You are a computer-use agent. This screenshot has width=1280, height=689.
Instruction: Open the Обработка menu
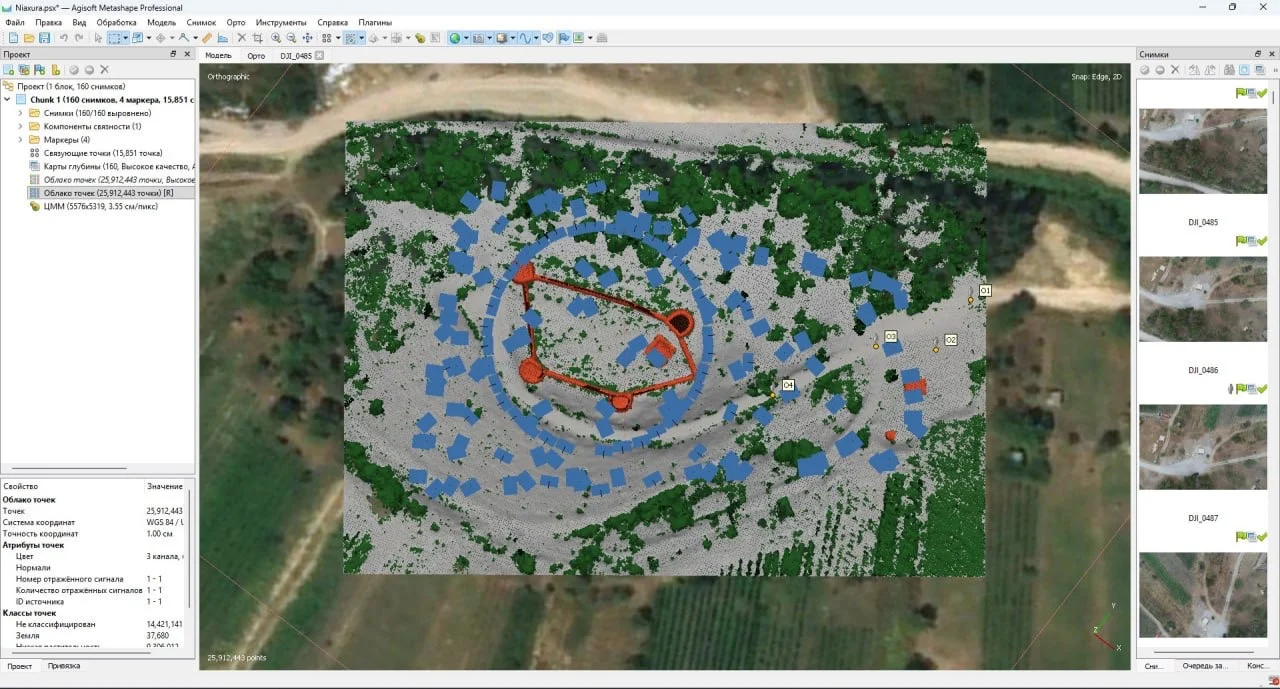click(x=116, y=22)
